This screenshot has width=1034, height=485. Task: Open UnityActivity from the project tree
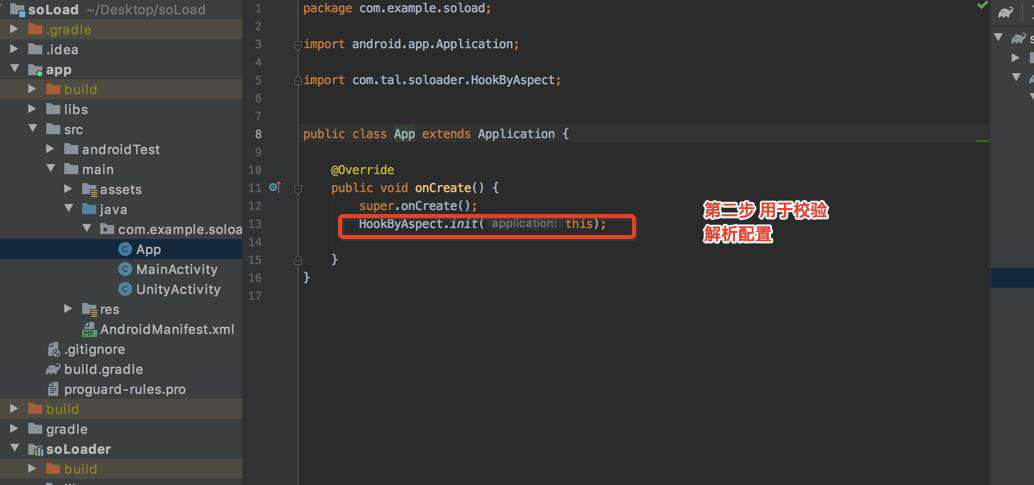click(x=178, y=289)
